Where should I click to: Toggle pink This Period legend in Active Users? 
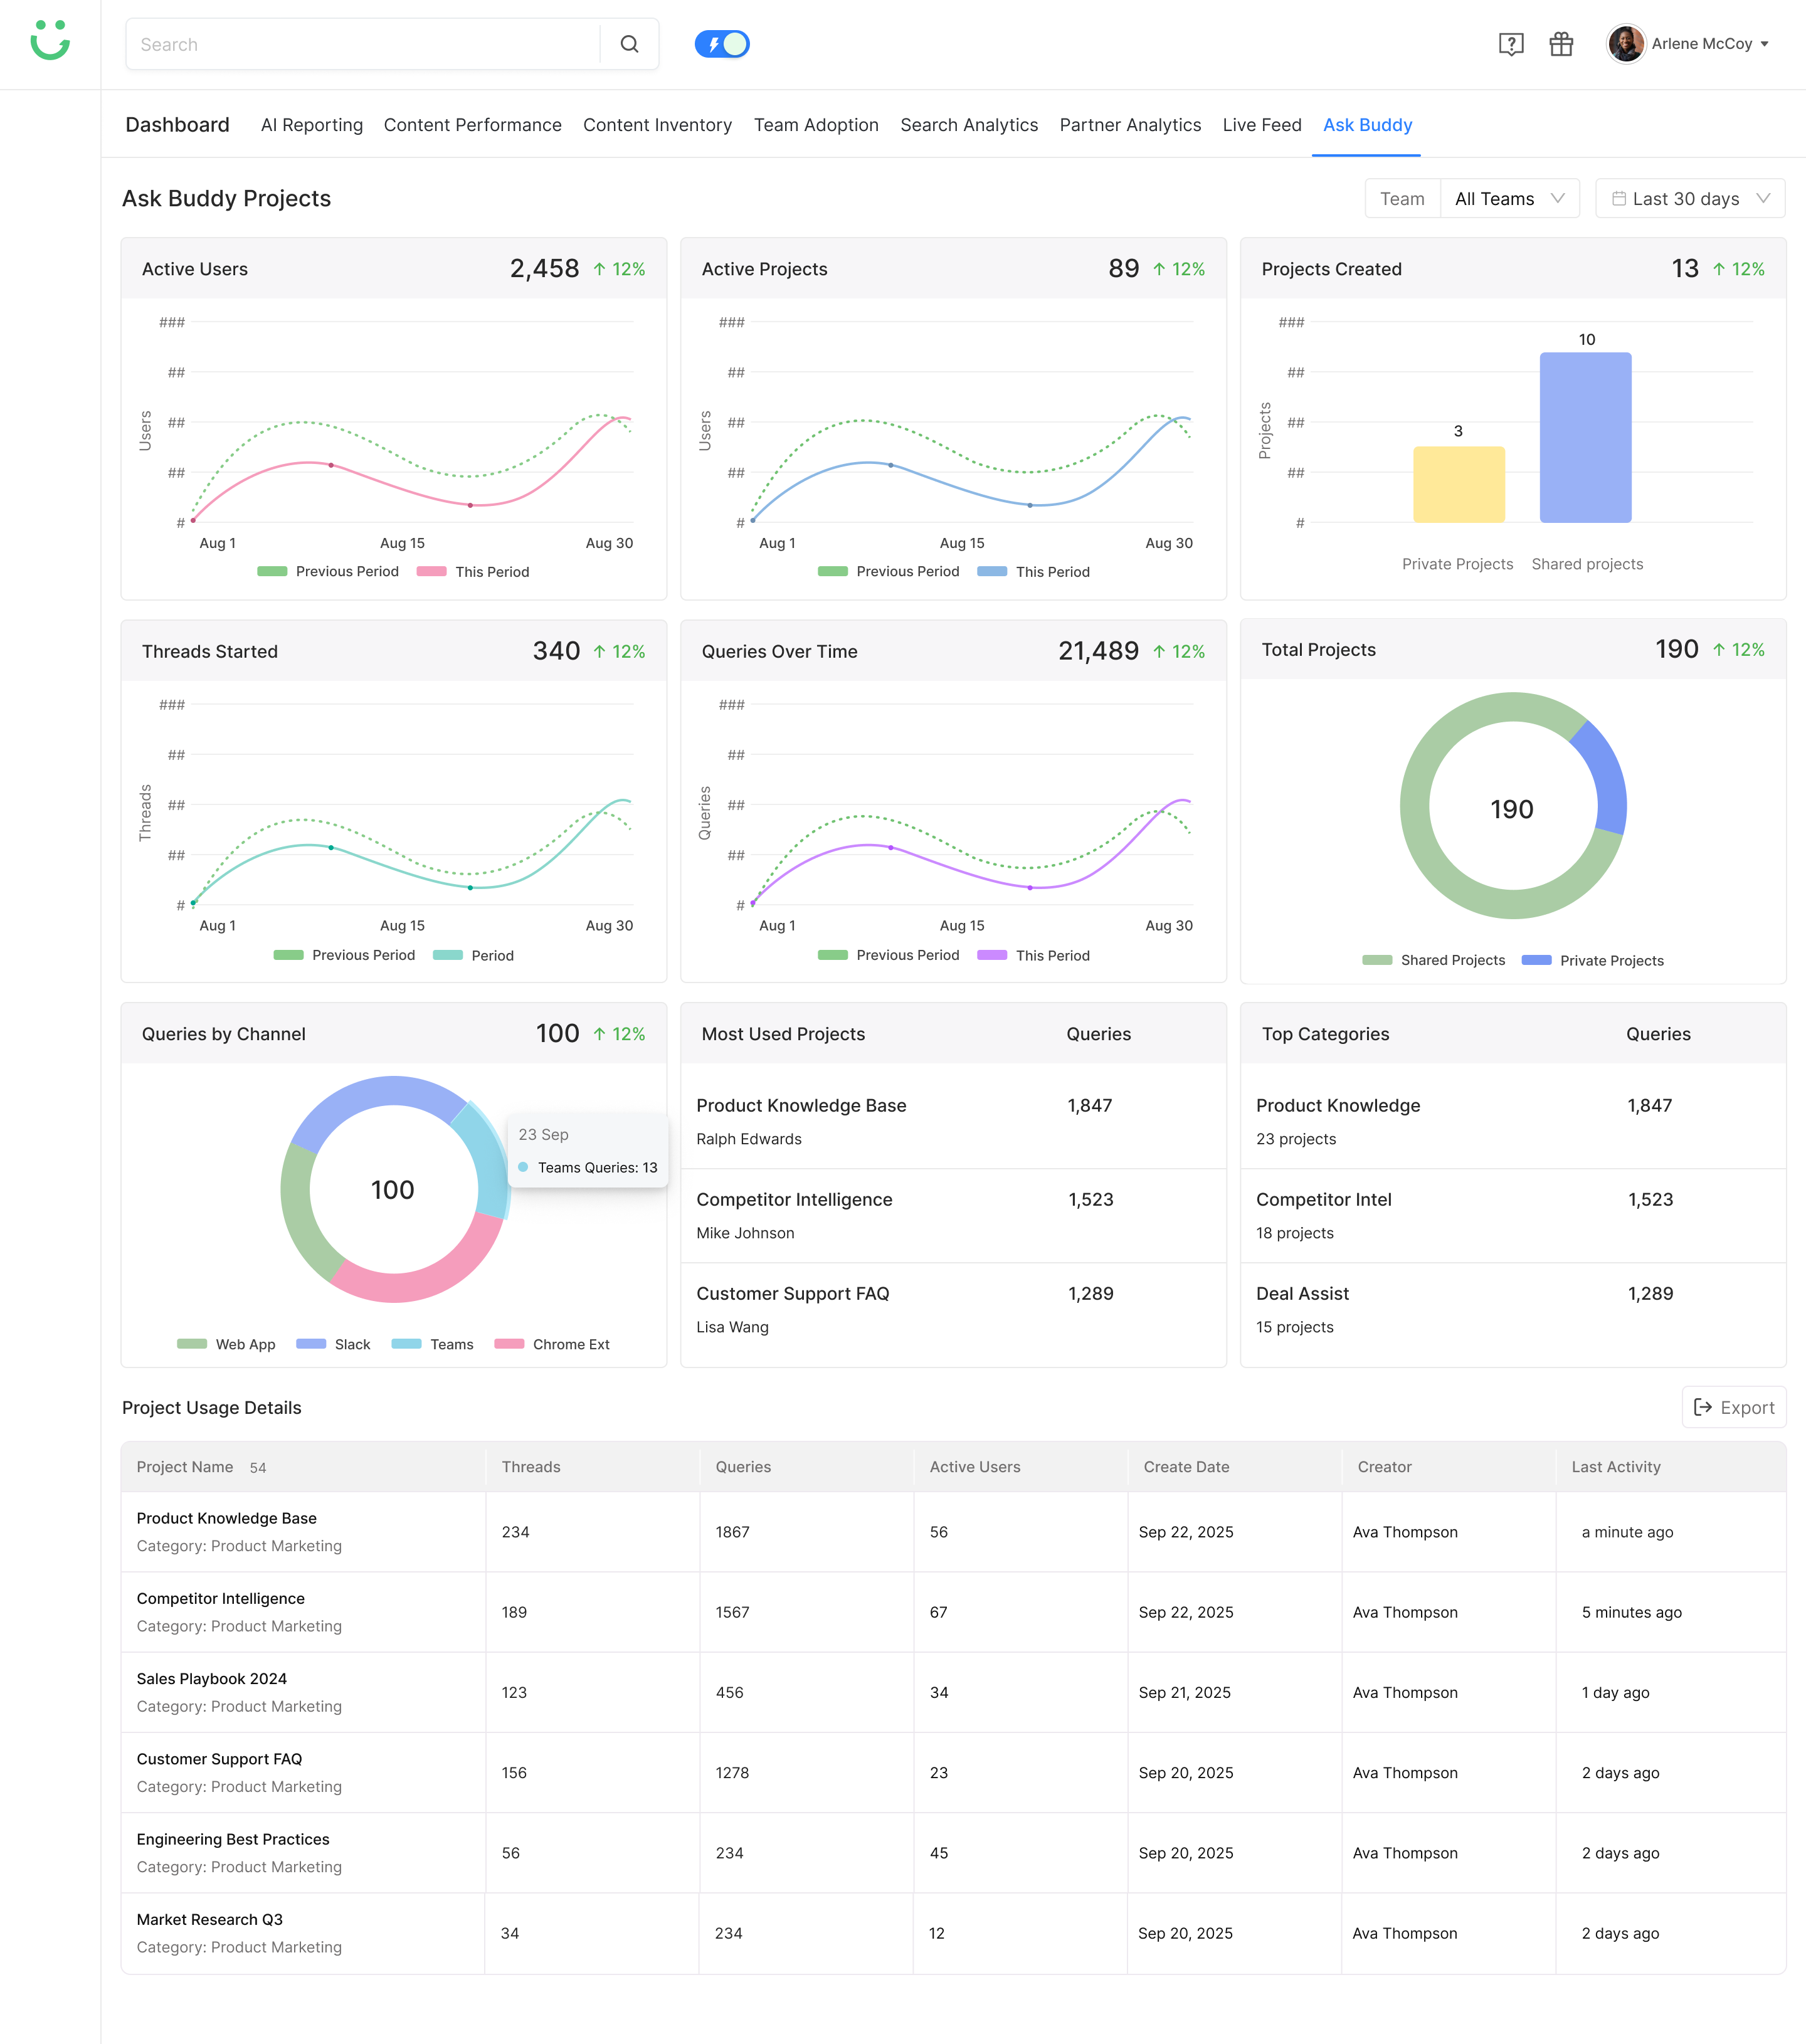tap(473, 571)
